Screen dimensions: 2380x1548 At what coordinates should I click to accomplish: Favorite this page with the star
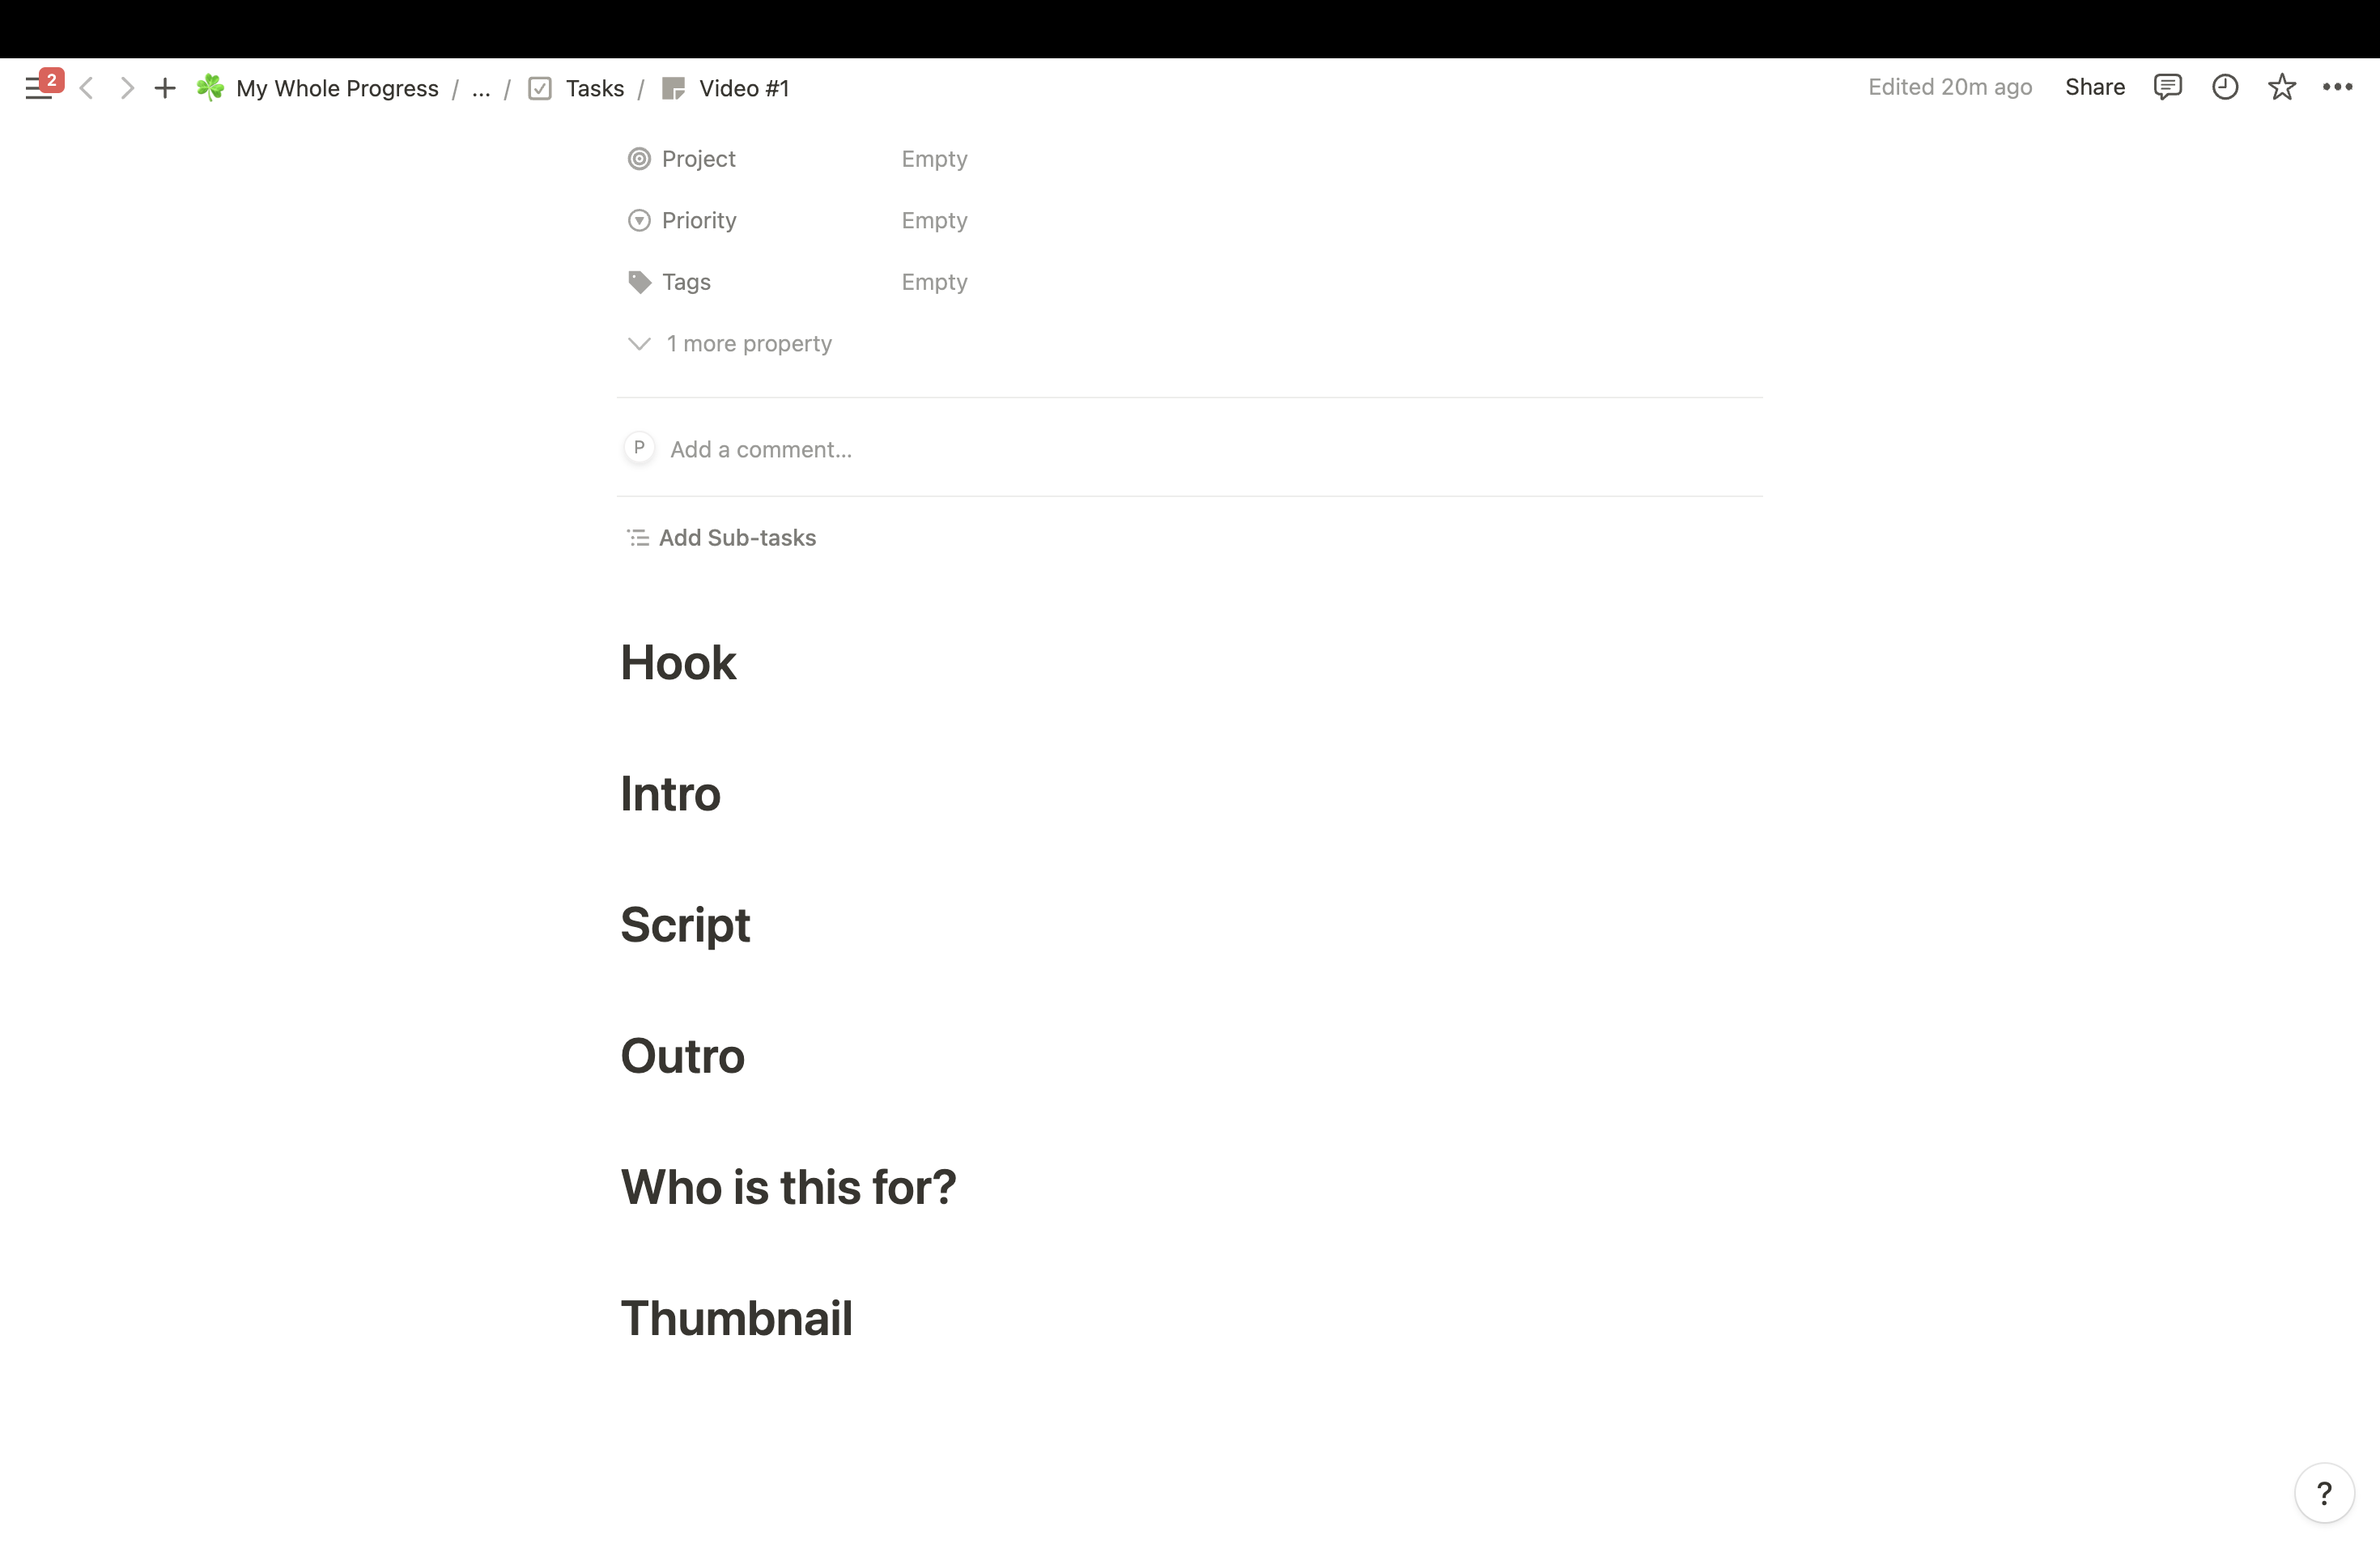tap(2281, 87)
